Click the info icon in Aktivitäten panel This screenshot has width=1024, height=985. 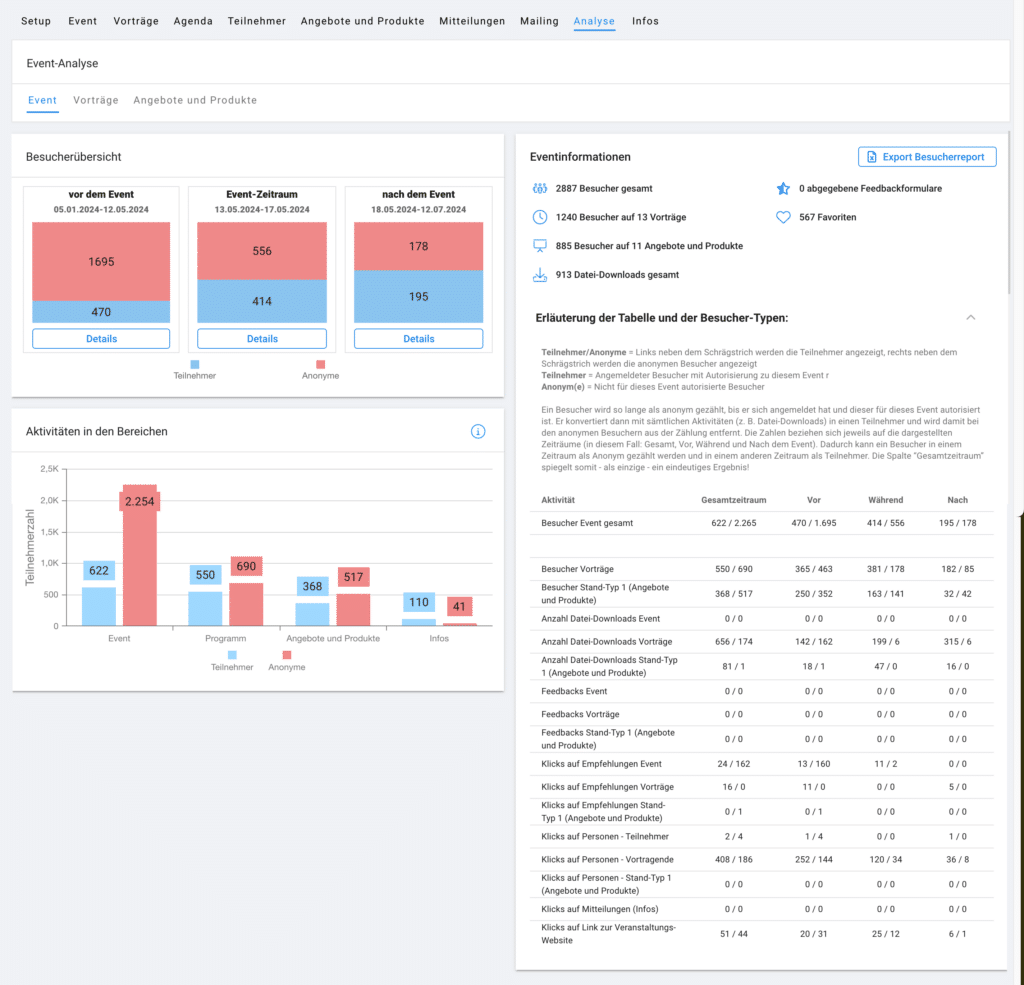[x=478, y=432]
